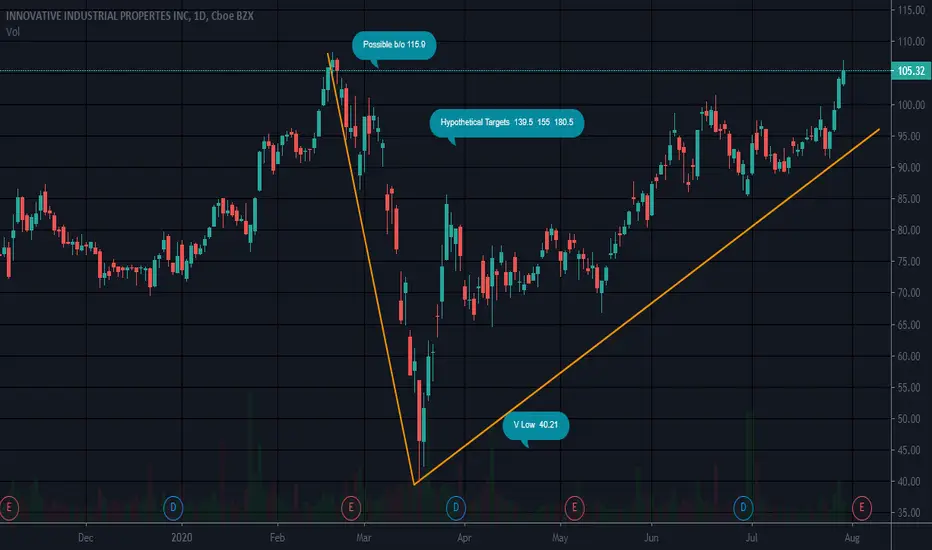932x550 pixels.
Task: Click the Vol indicator label
Action: point(12,32)
